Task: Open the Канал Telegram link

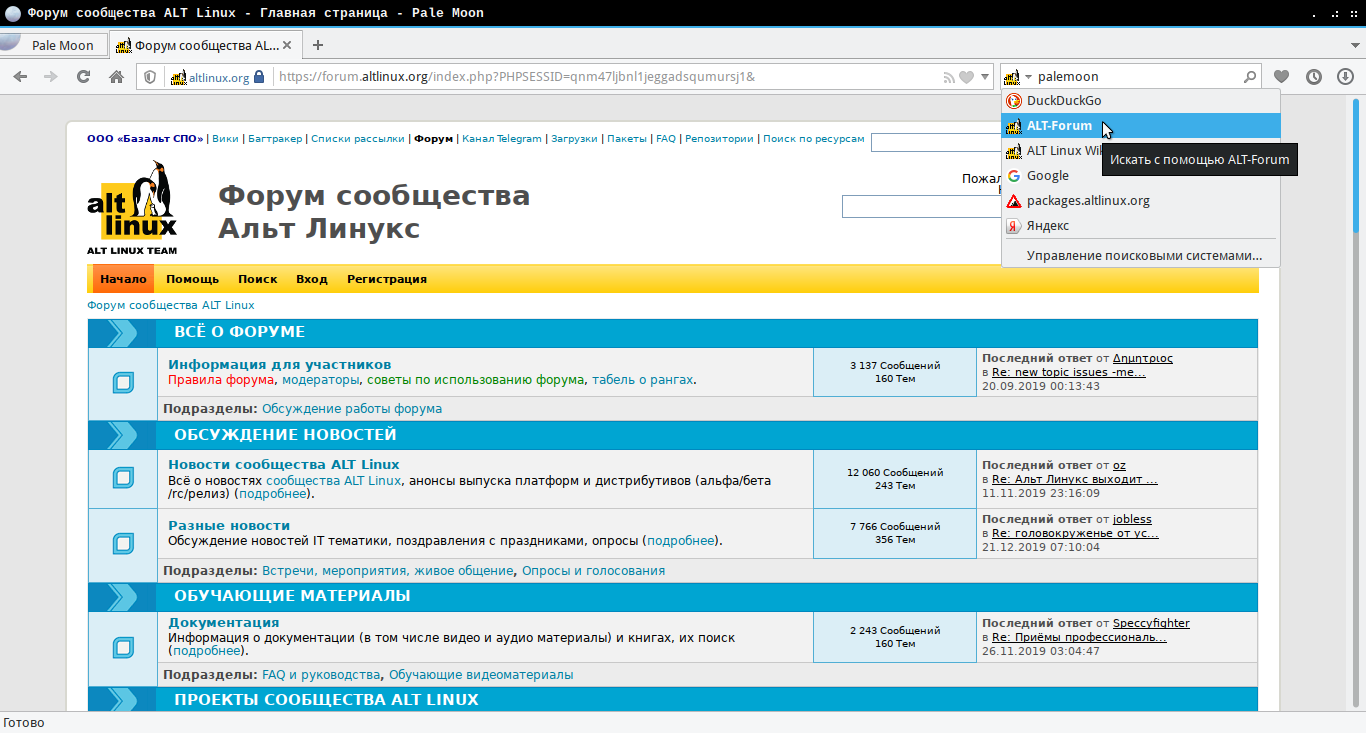Action: [502, 139]
